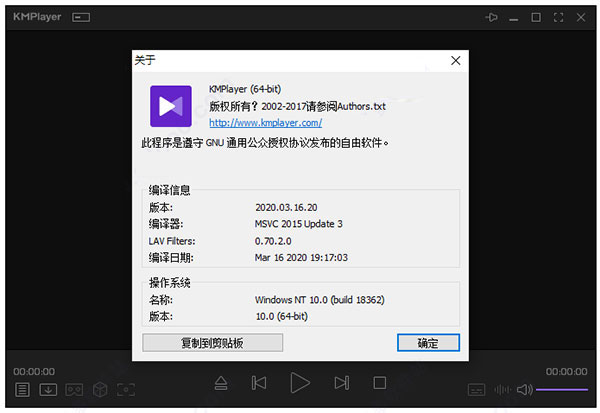
Task: Stop playback with the square button
Action: pyautogui.click(x=380, y=383)
